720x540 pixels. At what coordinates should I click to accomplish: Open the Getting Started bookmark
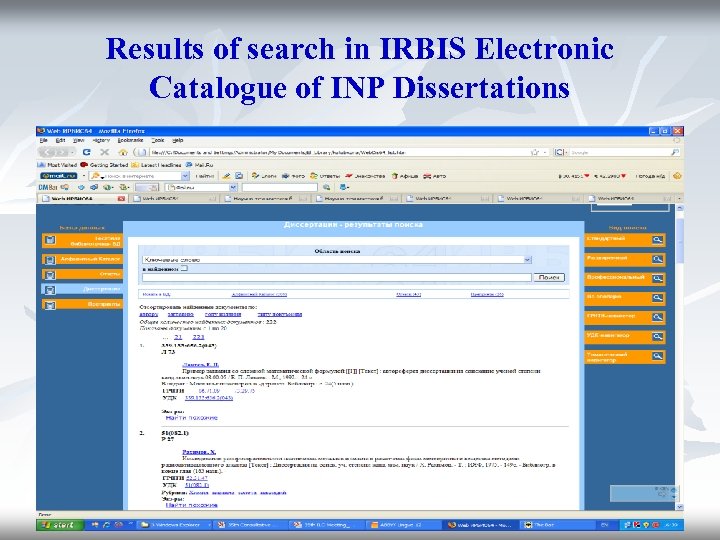(x=102, y=164)
